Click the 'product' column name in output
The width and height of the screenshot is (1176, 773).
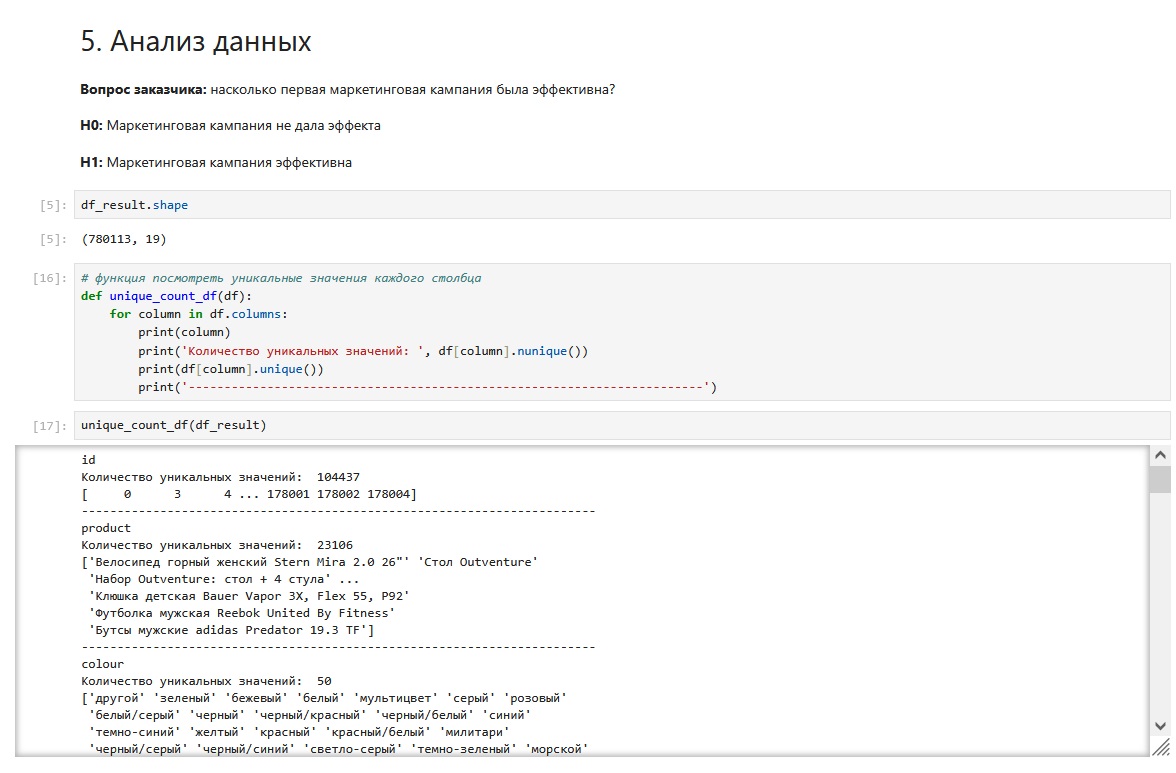pos(106,528)
